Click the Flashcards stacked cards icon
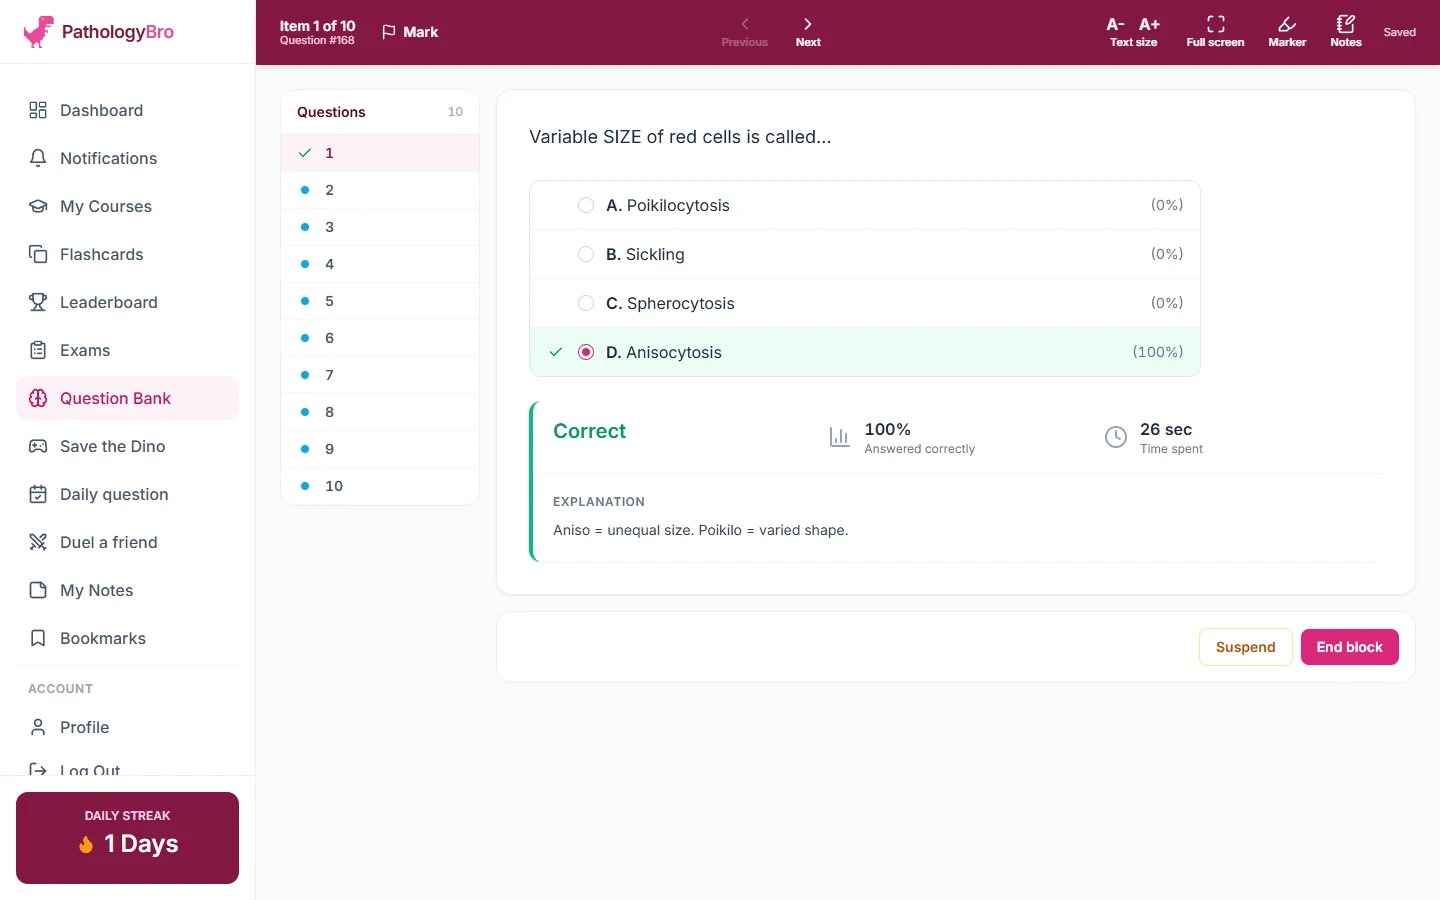The height and width of the screenshot is (900, 1440). (x=38, y=254)
